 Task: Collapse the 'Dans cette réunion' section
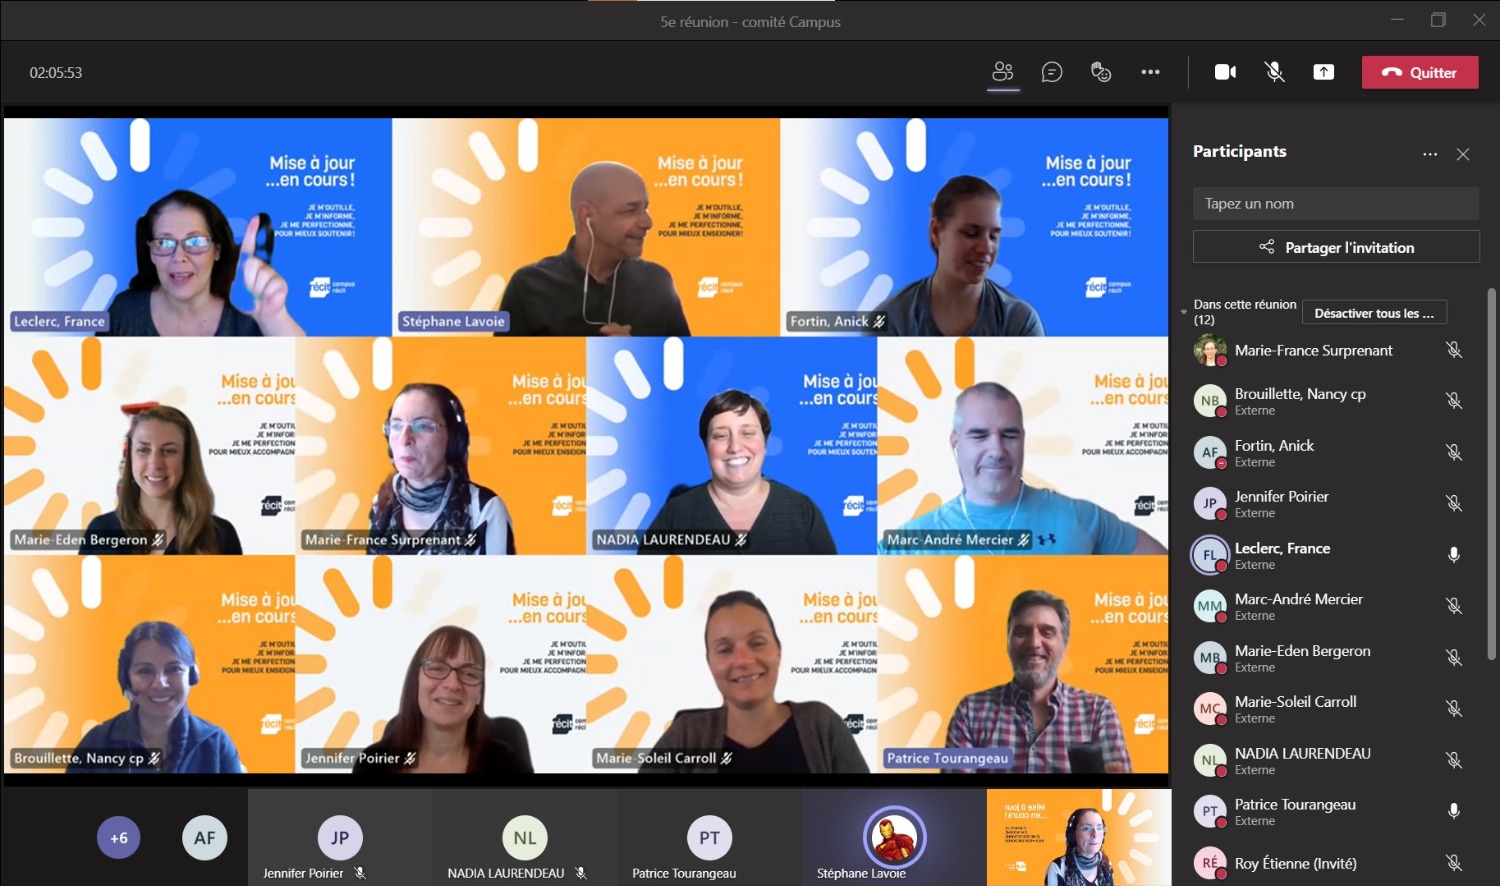pyautogui.click(x=1184, y=312)
